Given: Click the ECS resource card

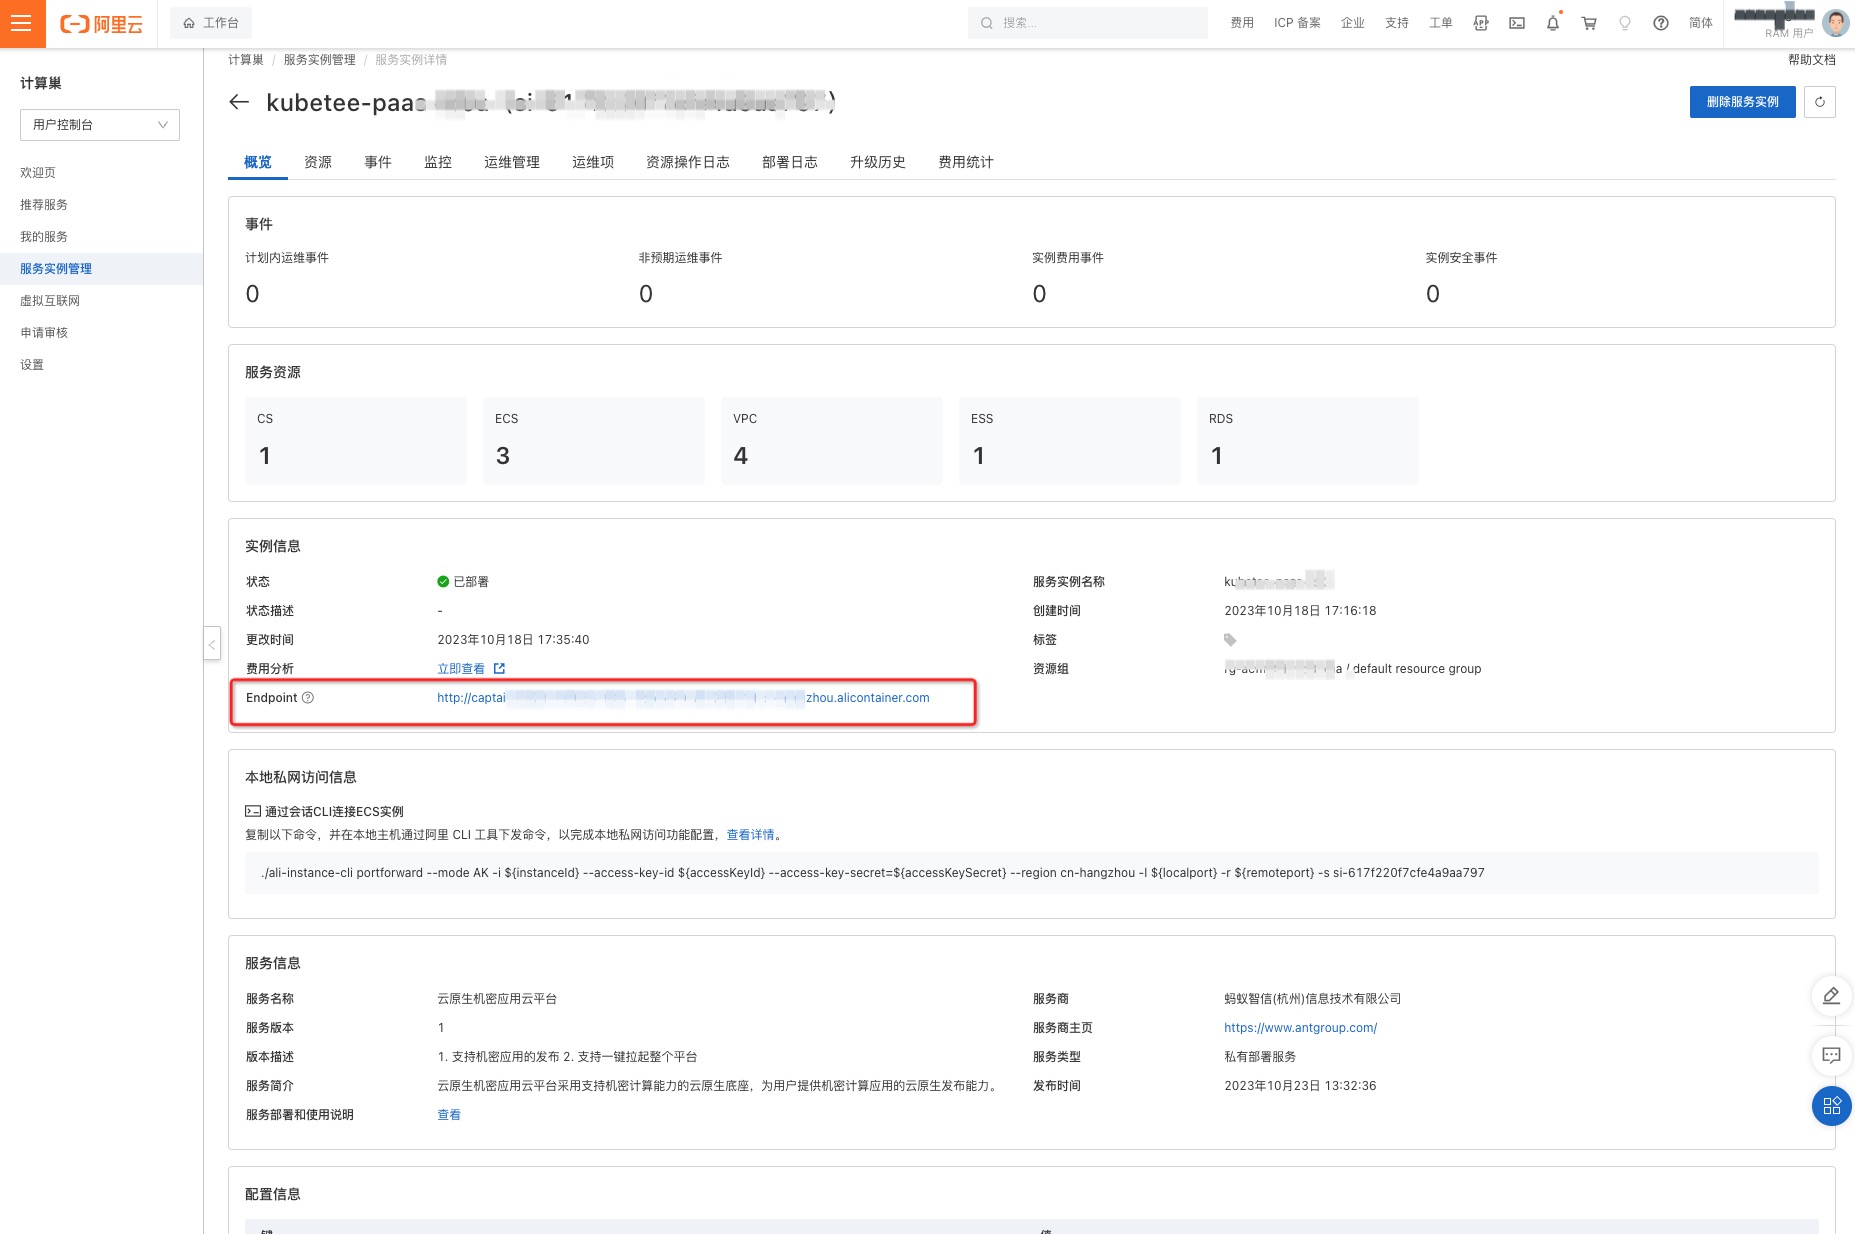Looking at the screenshot, I should pyautogui.click(x=594, y=441).
